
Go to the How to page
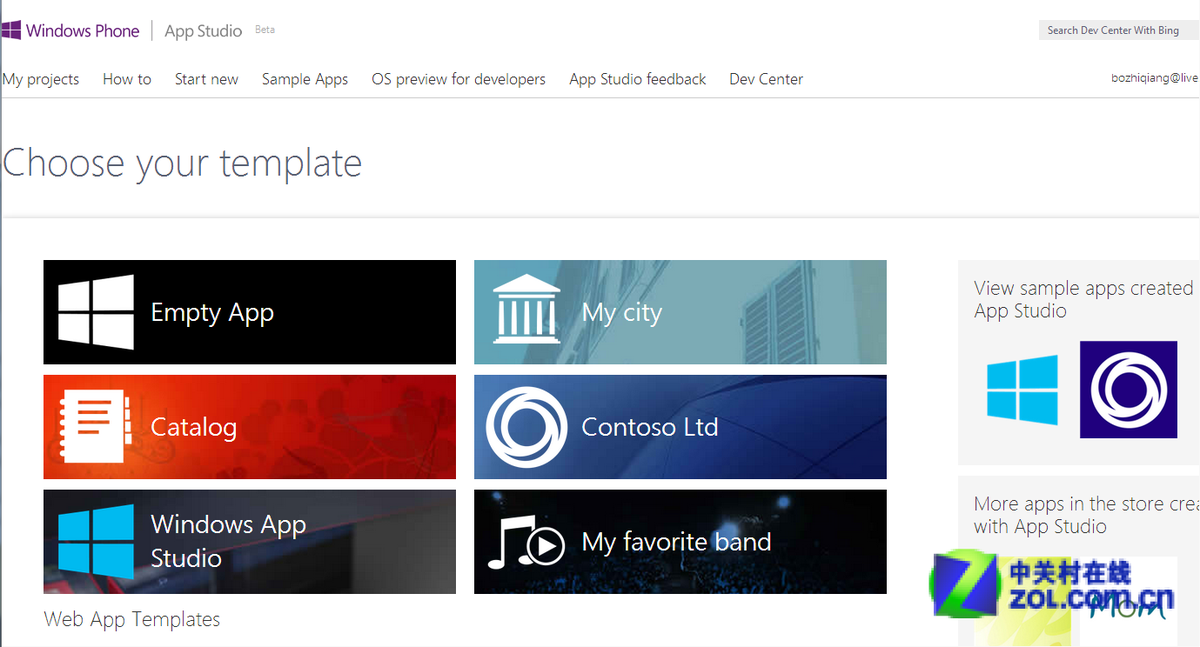tap(127, 79)
